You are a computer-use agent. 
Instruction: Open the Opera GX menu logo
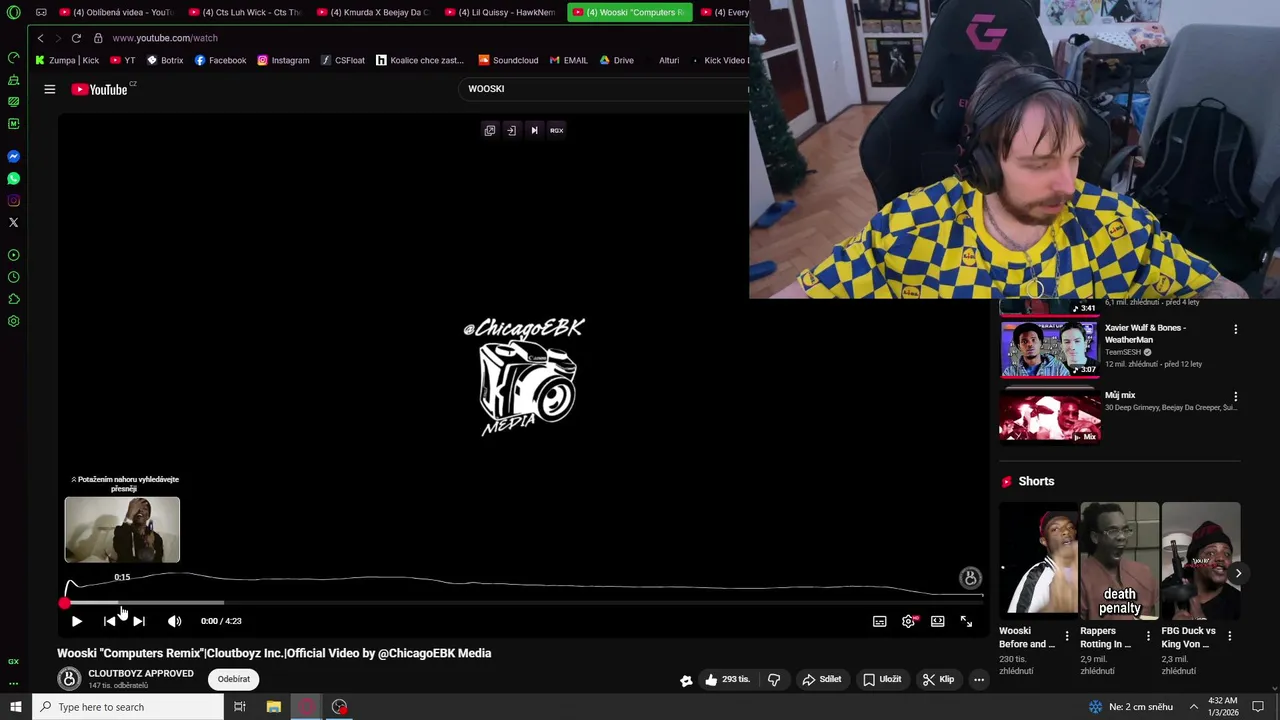(x=14, y=13)
